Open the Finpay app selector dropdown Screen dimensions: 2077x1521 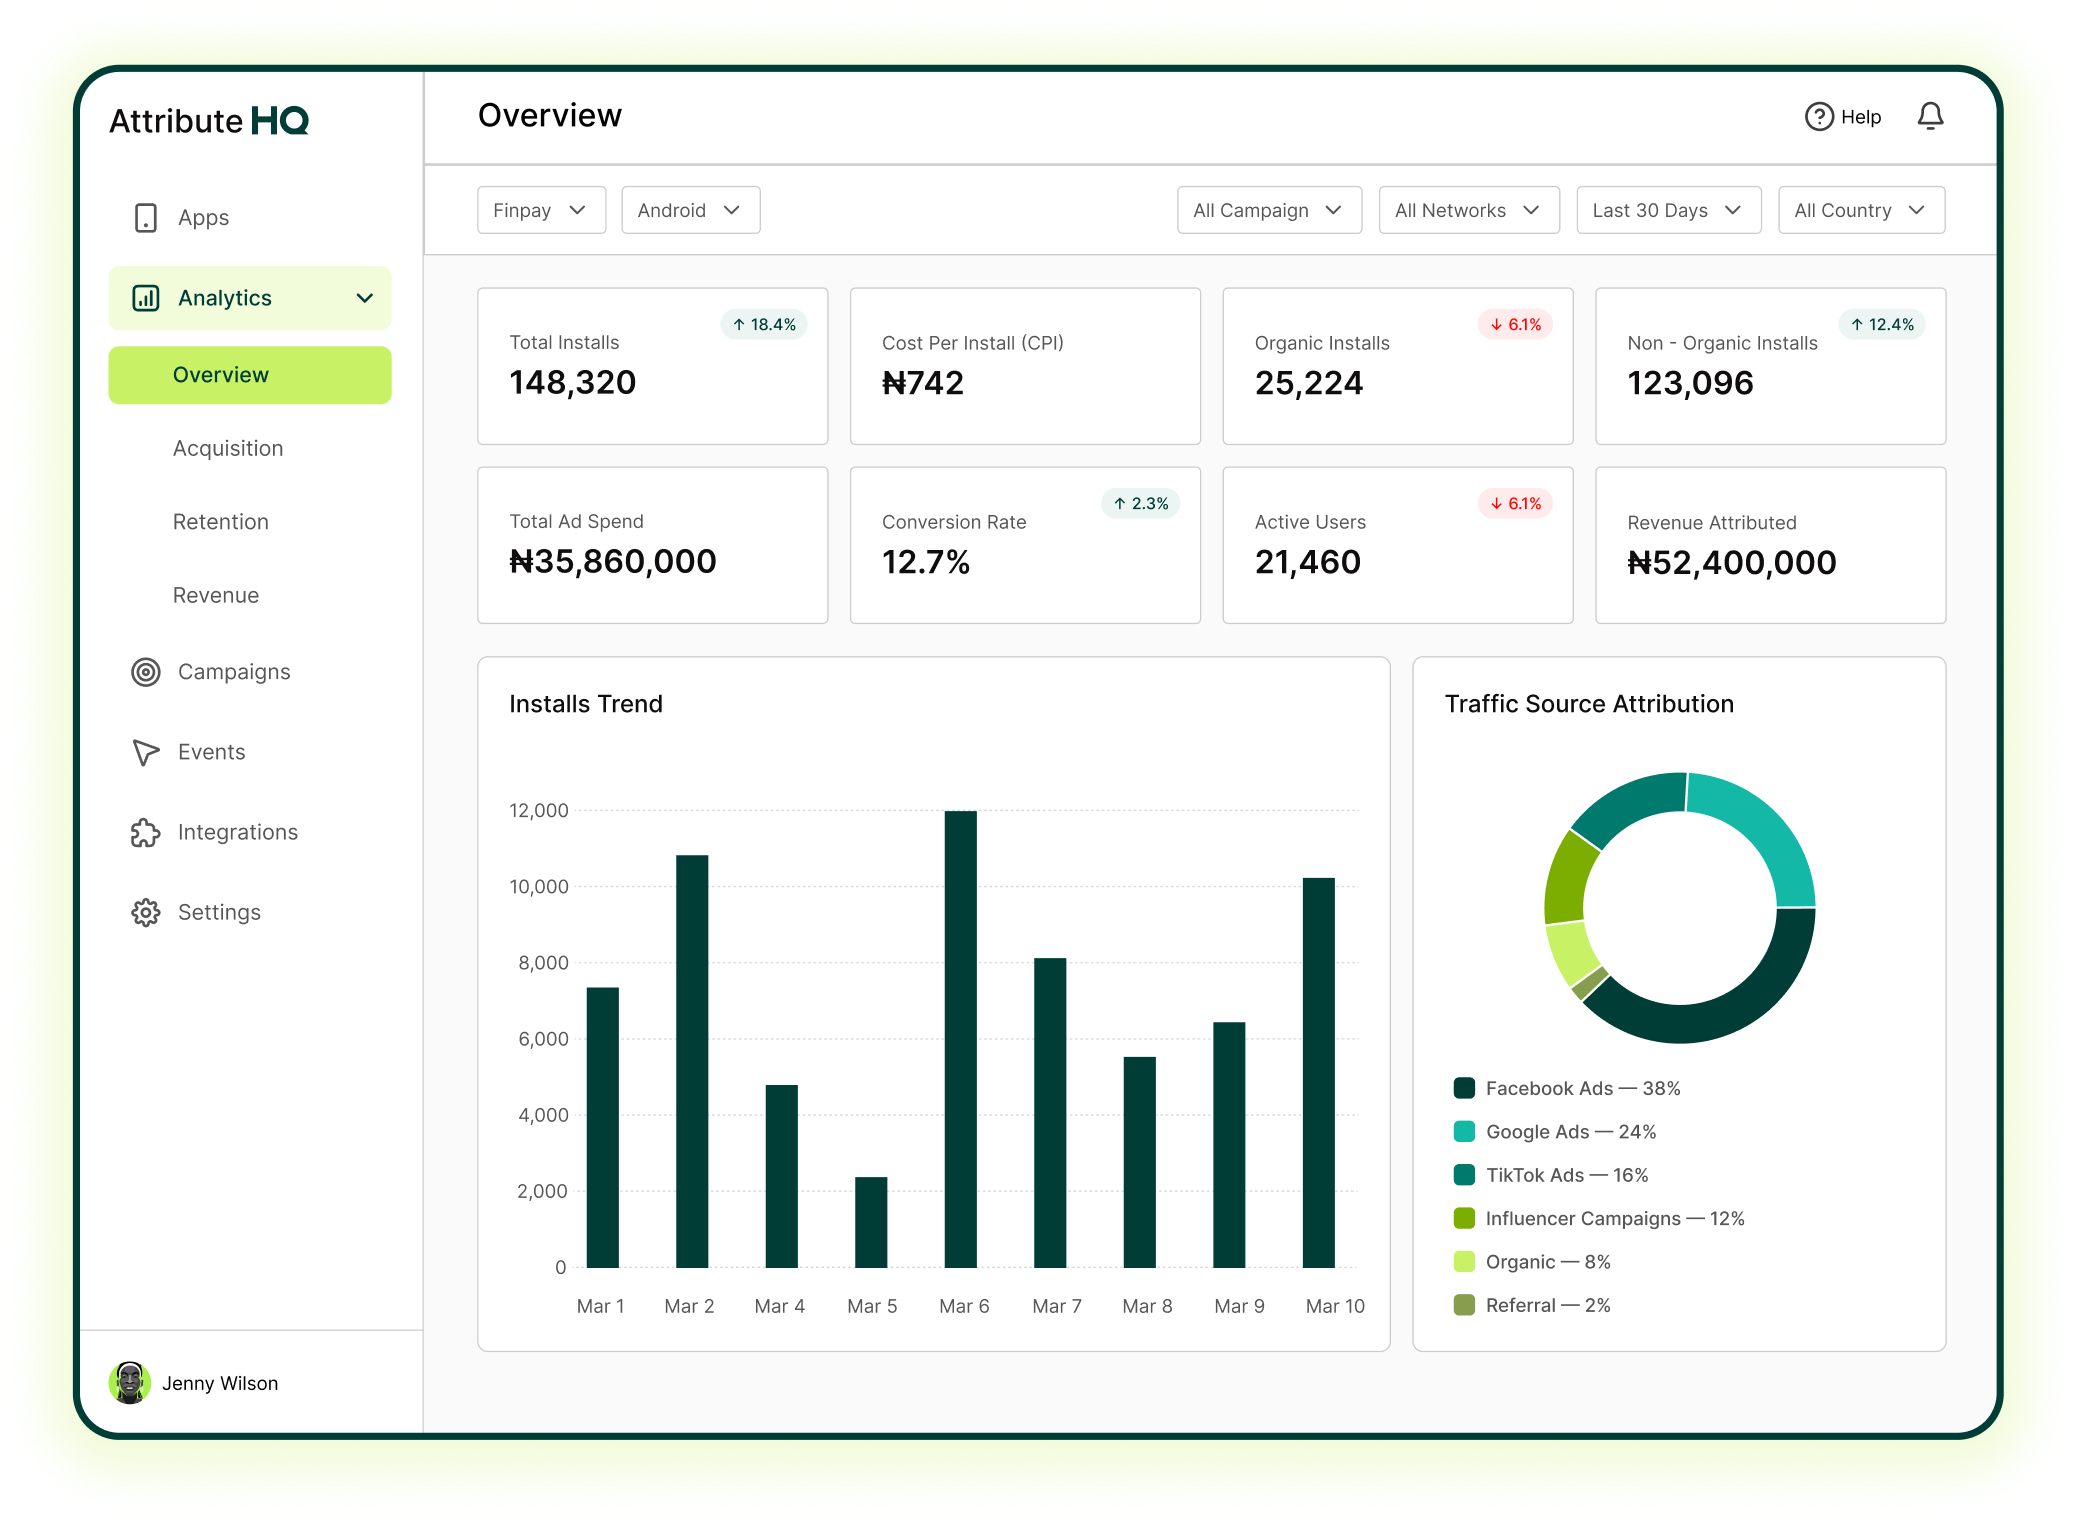[541, 210]
